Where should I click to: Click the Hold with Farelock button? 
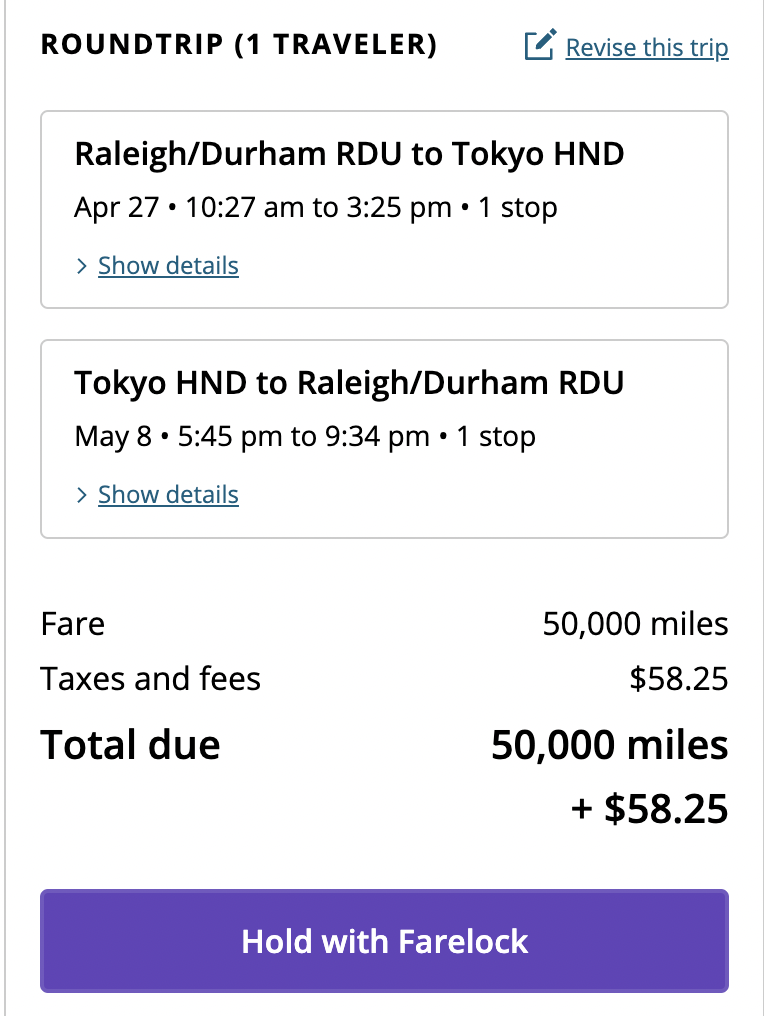click(x=384, y=941)
